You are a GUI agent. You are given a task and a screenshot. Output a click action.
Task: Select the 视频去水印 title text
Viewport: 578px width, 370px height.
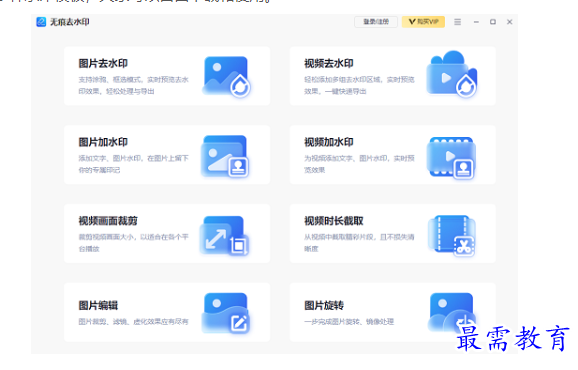(x=329, y=63)
